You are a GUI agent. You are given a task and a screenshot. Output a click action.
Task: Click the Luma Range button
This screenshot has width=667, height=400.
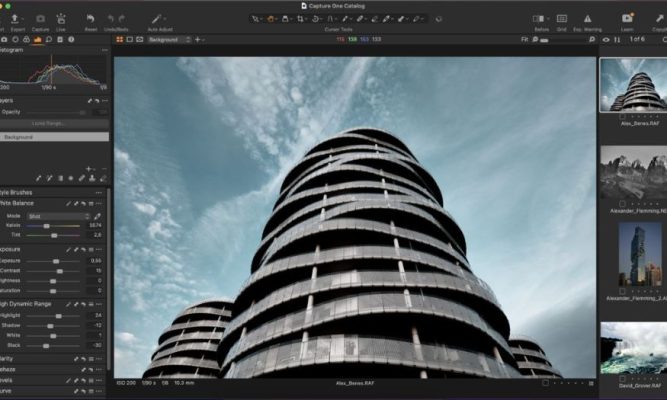48,122
